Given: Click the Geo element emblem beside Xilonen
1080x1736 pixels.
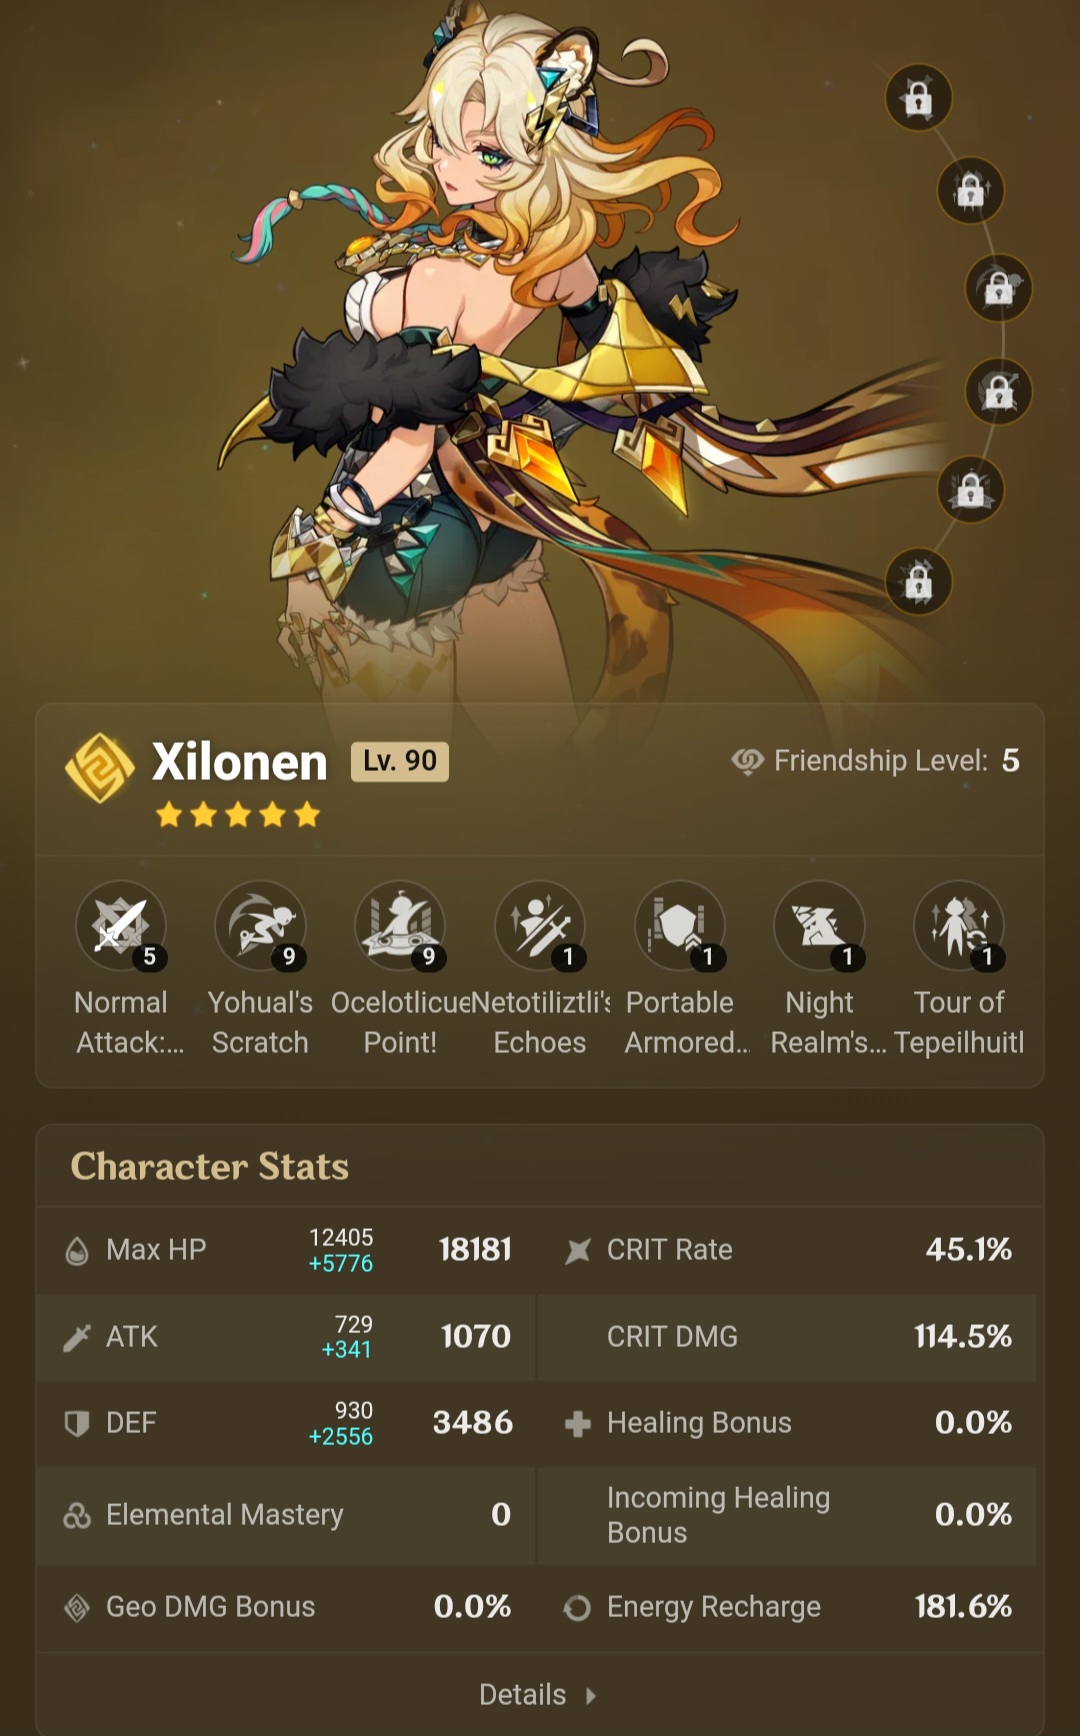Looking at the screenshot, I should [x=99, y=768].
